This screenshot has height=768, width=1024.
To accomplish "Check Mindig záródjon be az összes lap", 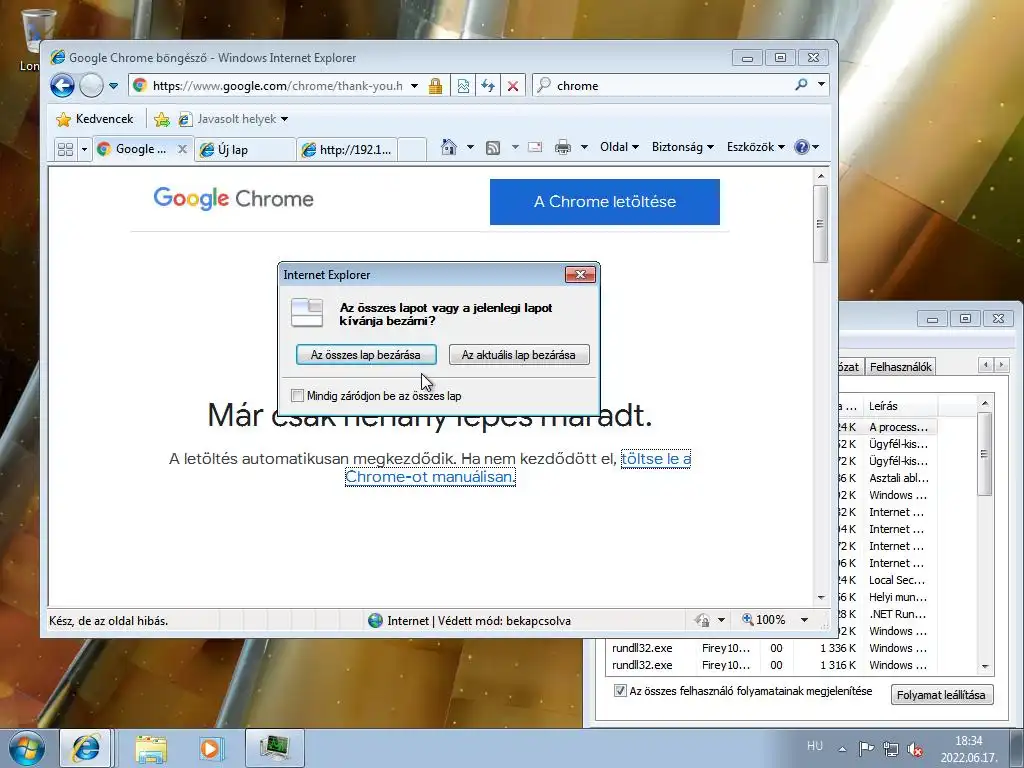I will coord(297,395).
